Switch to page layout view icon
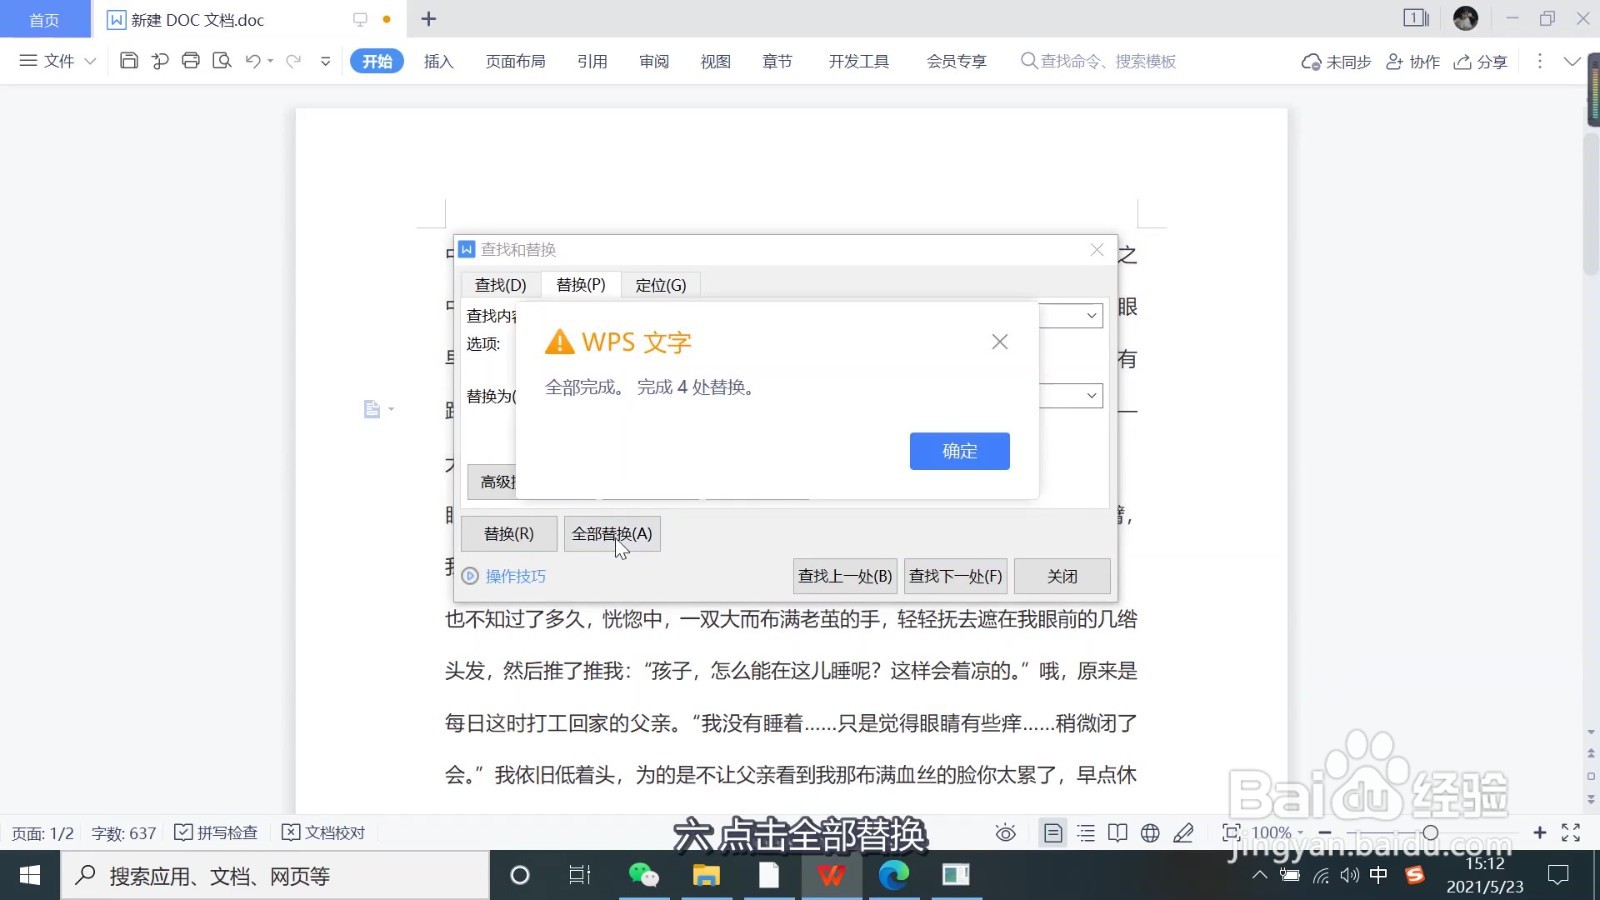 (x=1053, y=832)
